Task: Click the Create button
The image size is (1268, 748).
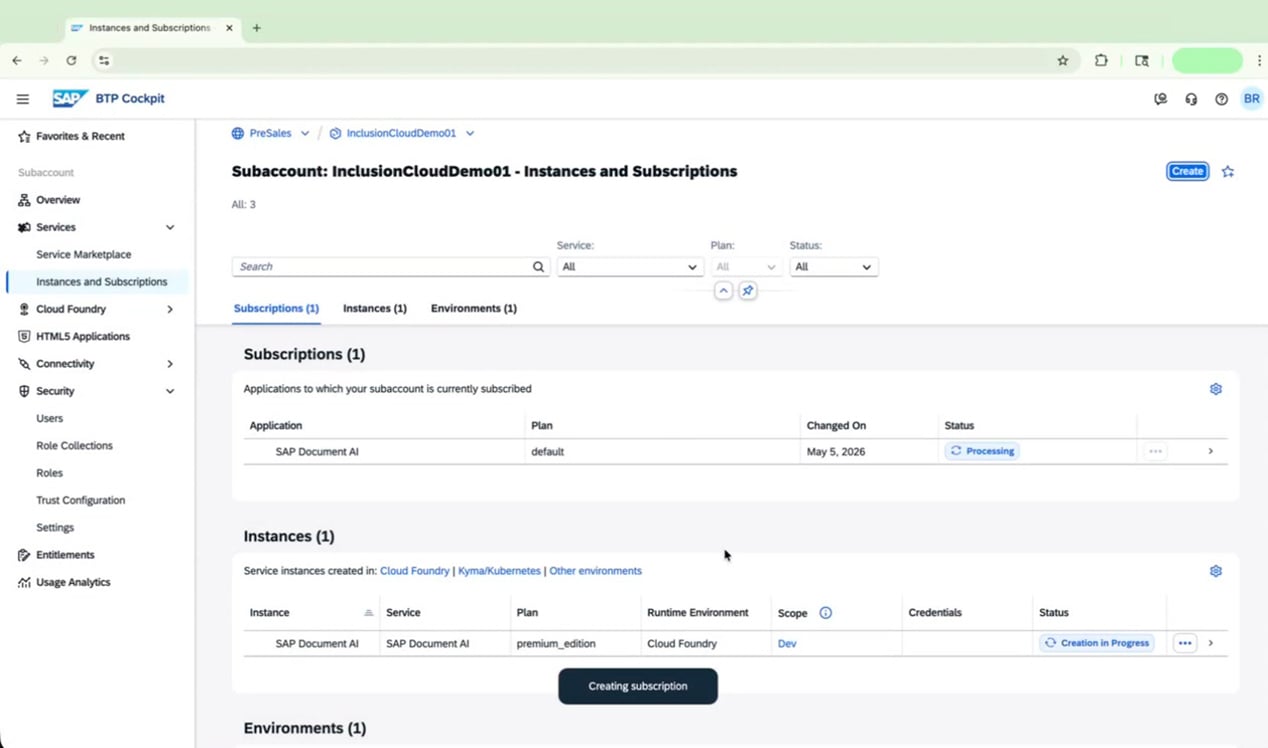Action: [1187, 171]
